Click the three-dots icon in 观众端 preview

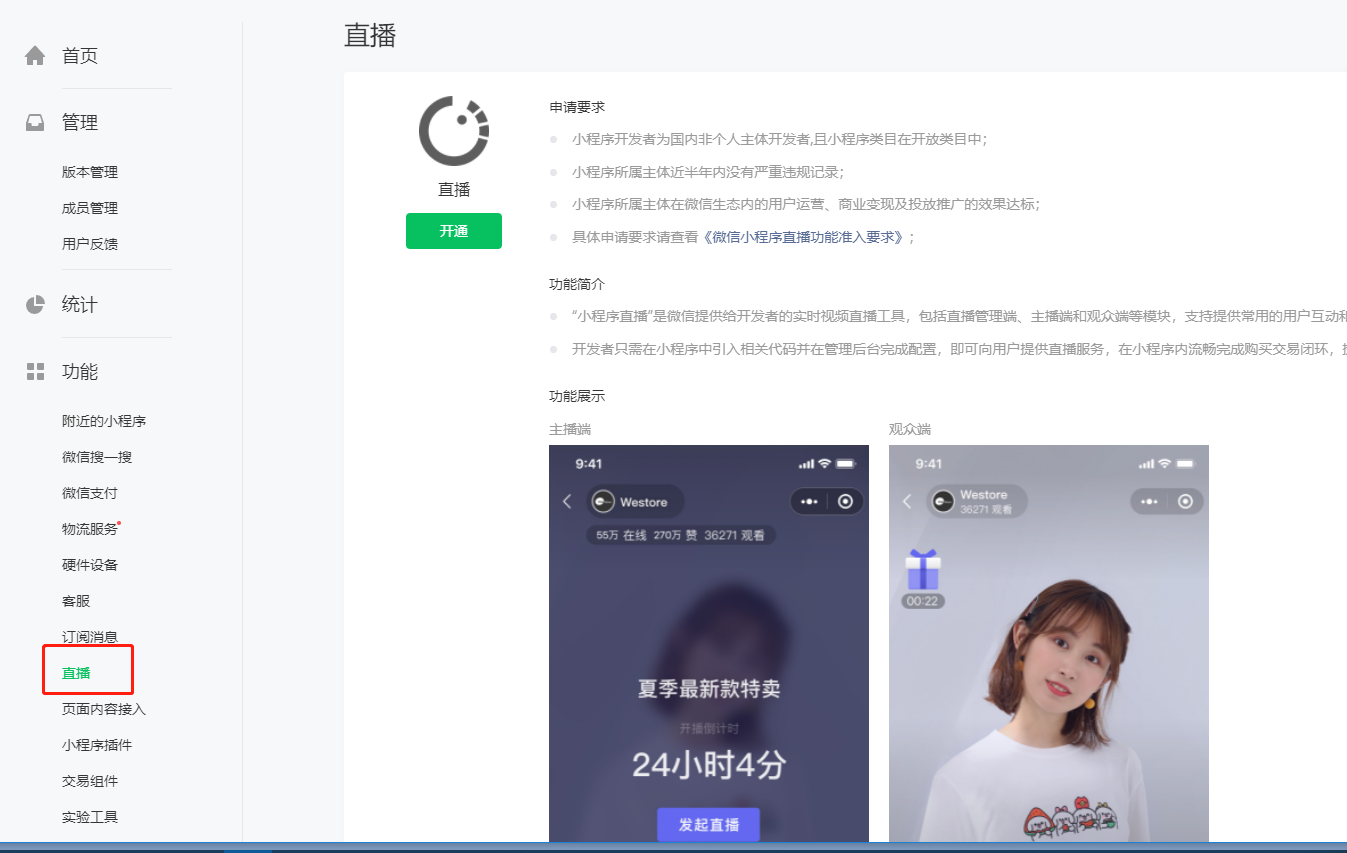click(x=1150, y=501)
